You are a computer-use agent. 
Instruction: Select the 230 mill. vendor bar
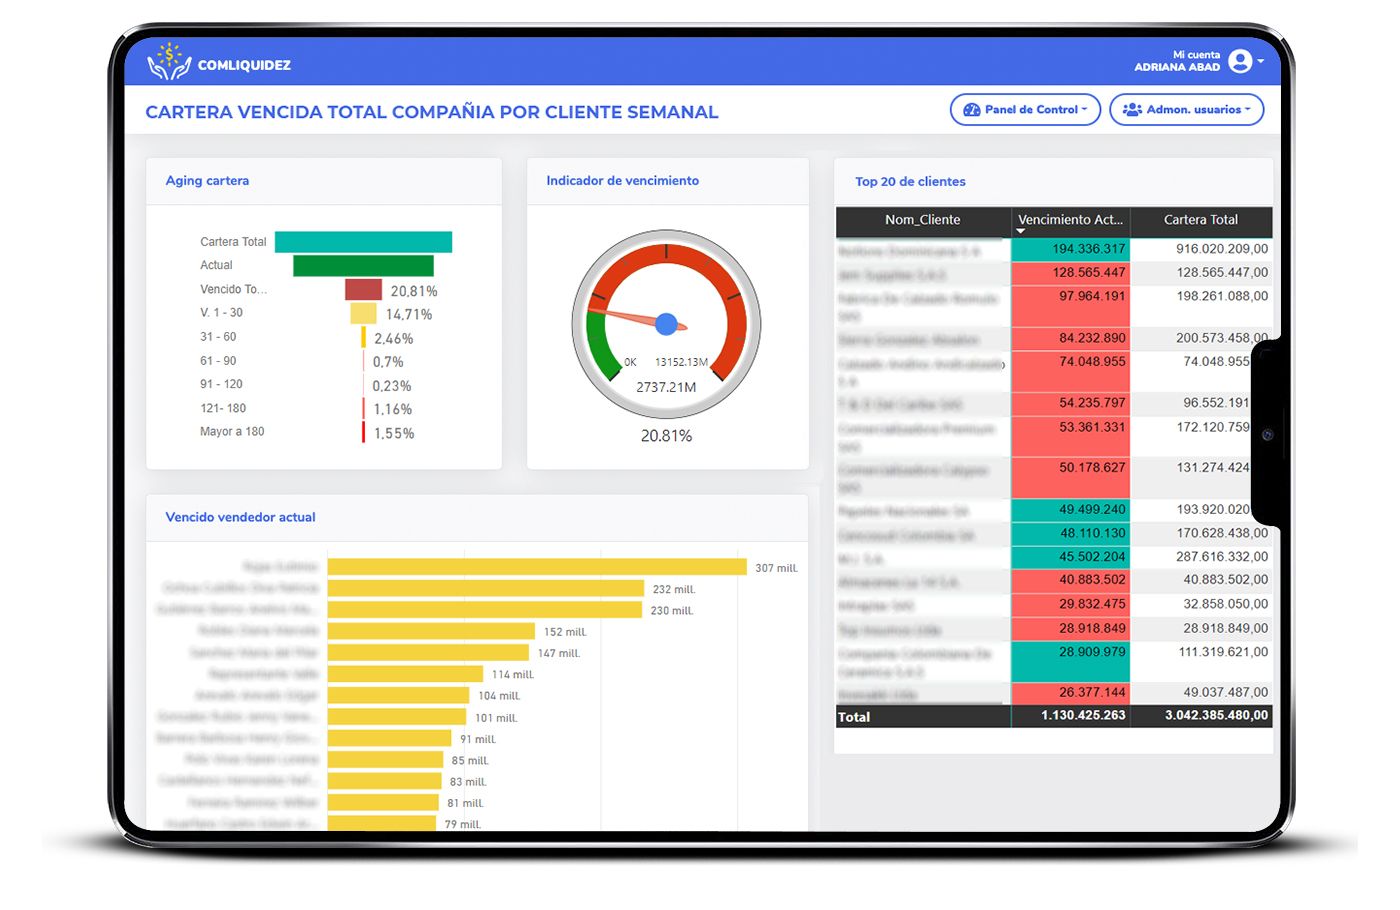tap(485, 610)
